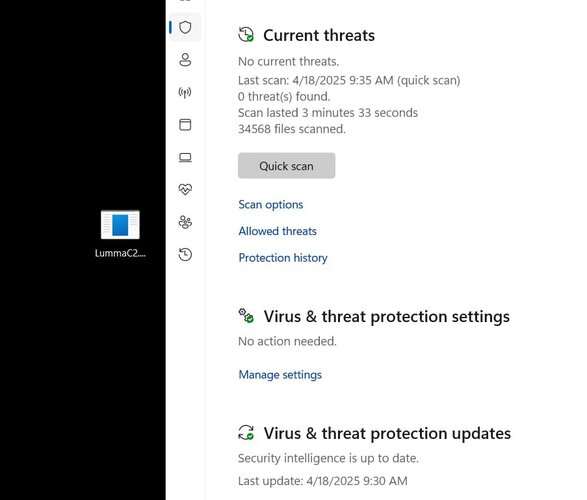Open Protection history link
587x500 pixels.
[283, 257]
